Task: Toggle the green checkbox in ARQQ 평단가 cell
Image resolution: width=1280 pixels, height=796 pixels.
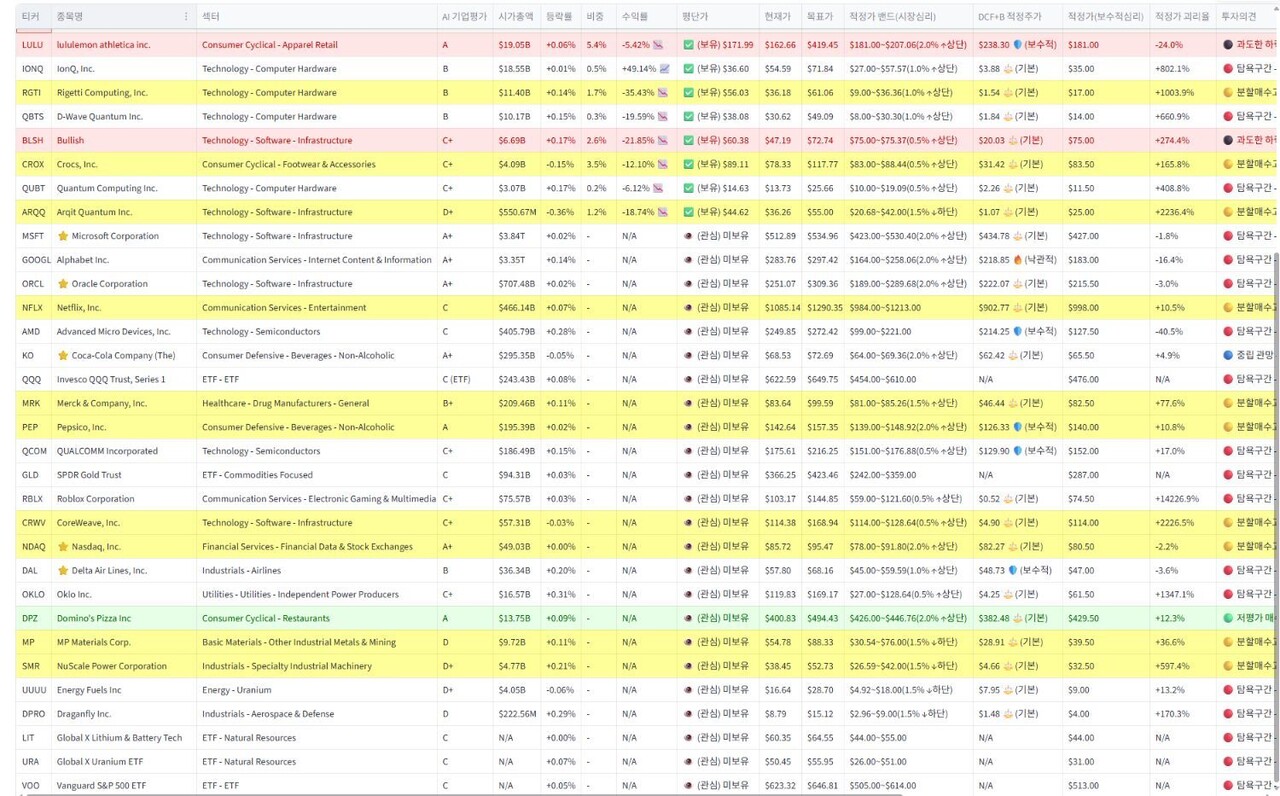Action: [x=688, y=212]
